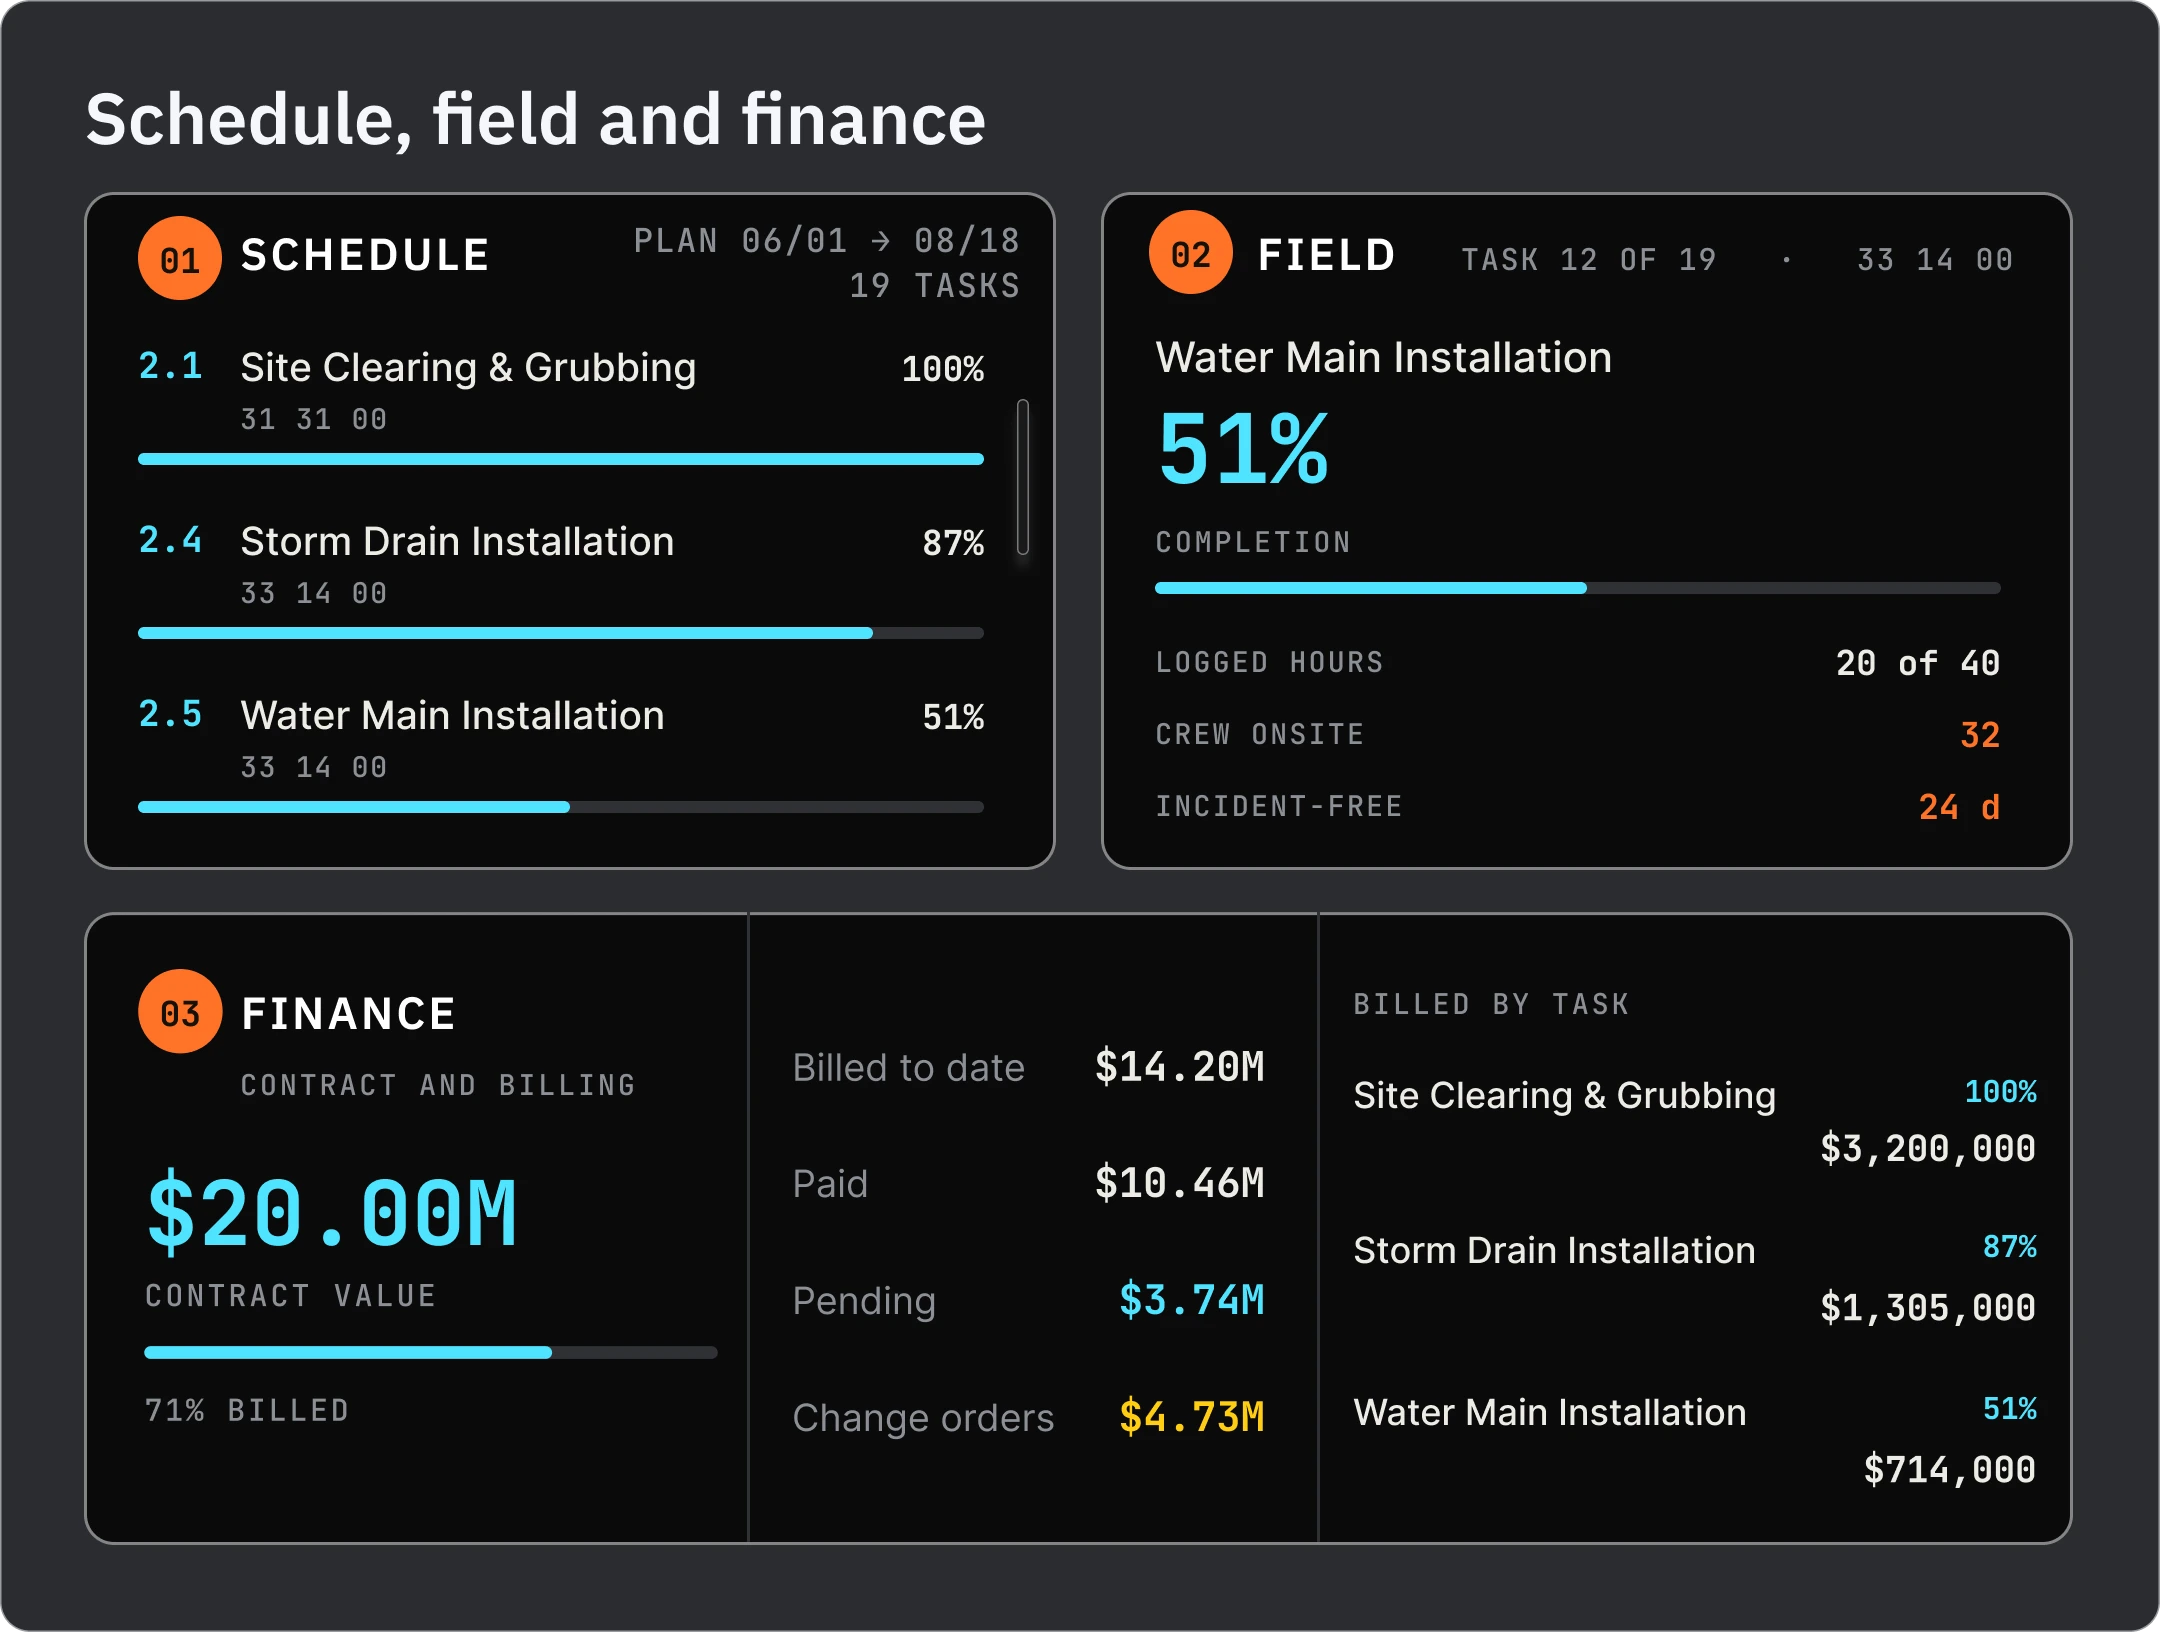Click Water Main Installation in billed list

[x=1549, y=1412]
